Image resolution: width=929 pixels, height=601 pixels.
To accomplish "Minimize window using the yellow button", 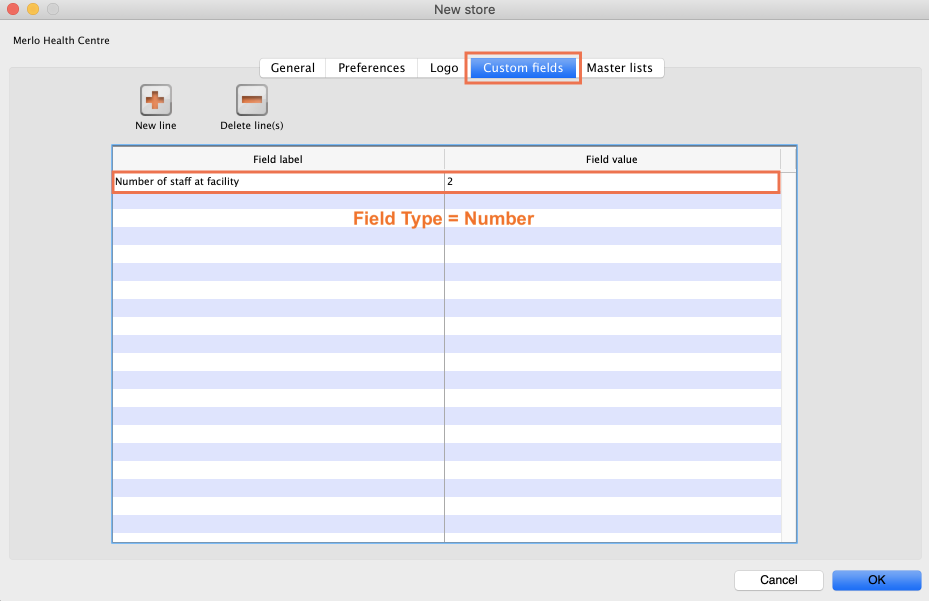I will coord(33,9).
